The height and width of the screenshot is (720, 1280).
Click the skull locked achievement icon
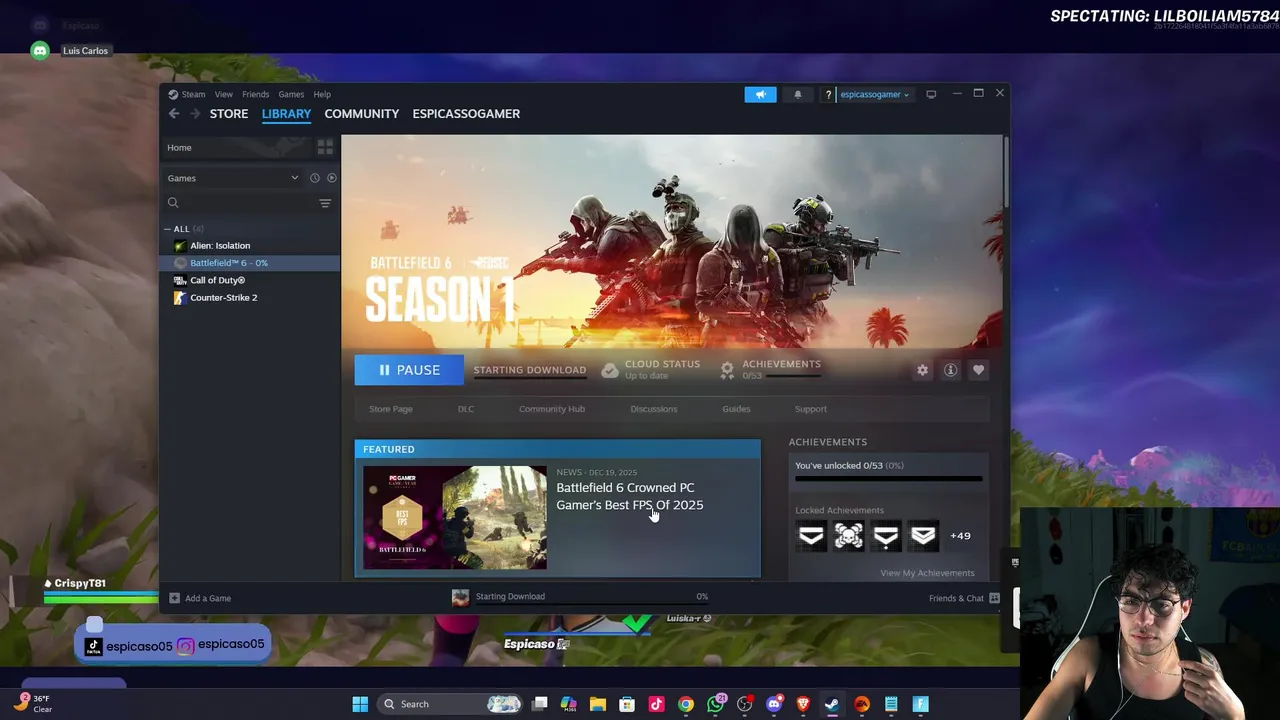[x=849, y=536]
